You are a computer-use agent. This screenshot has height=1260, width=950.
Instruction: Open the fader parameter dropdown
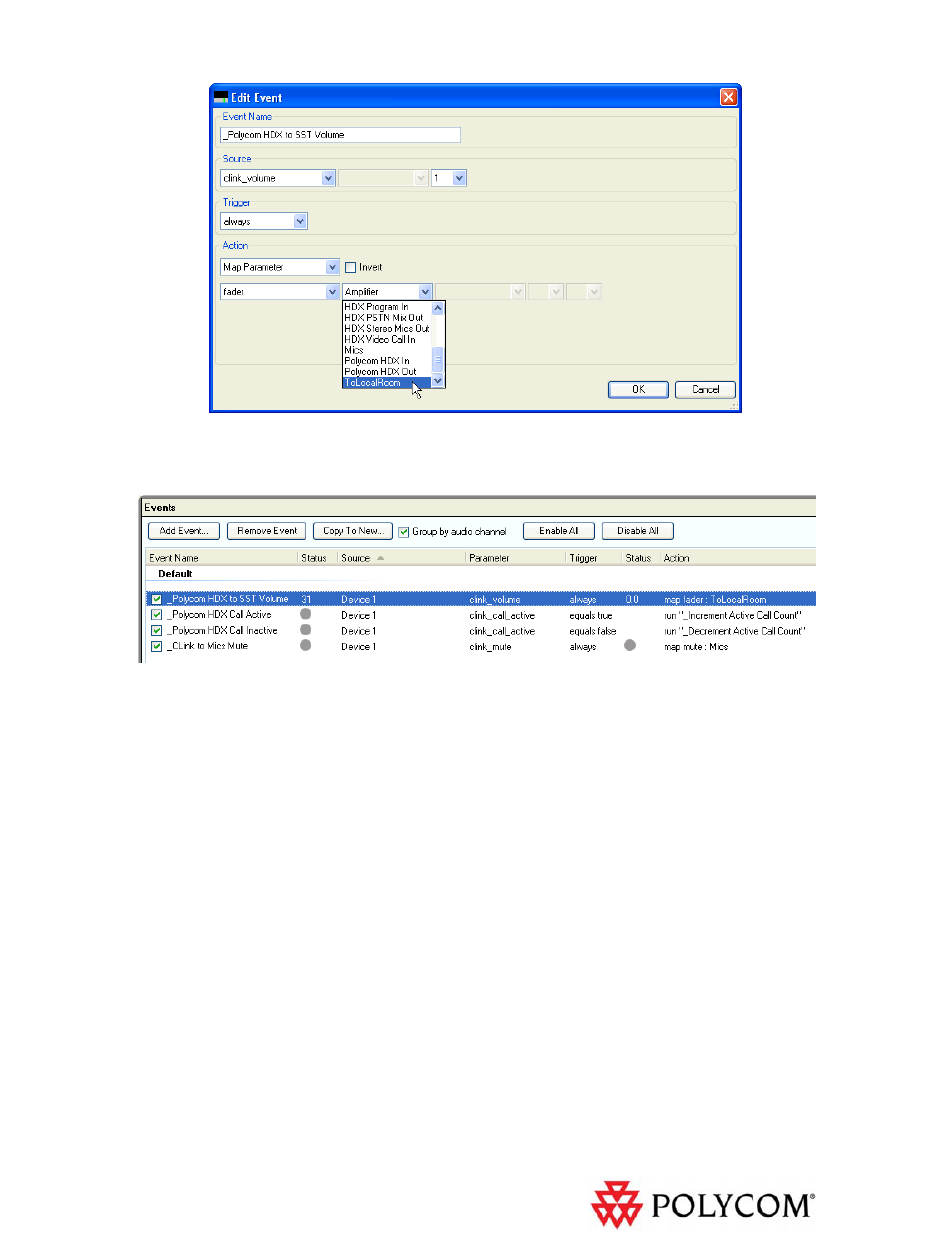click(x=333, y=291)
